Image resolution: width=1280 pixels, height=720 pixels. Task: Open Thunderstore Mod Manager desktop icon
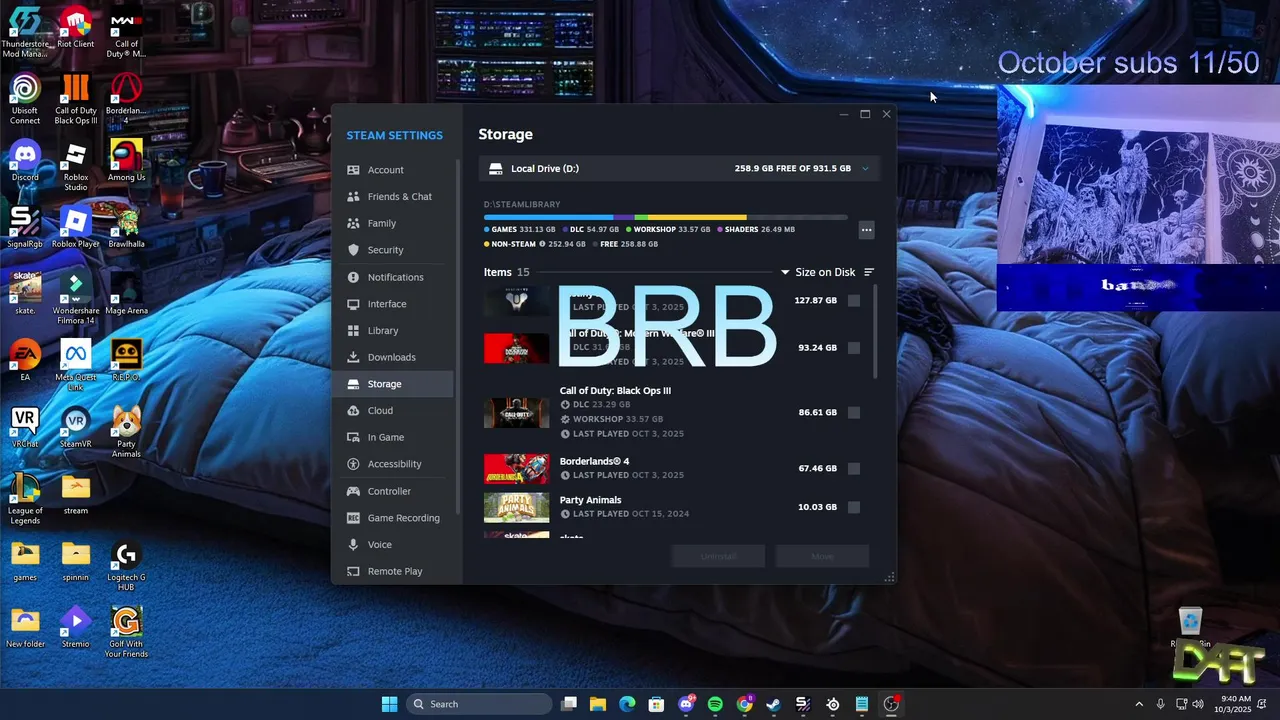coord(25,32)
